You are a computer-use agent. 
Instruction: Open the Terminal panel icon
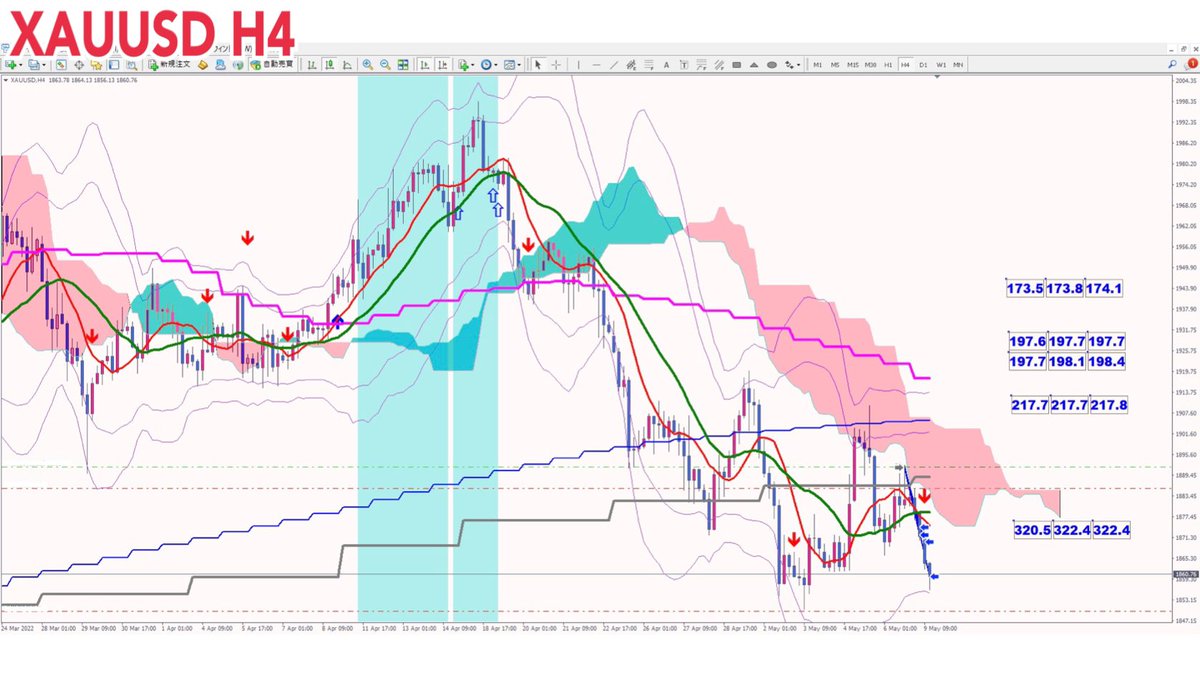pos(115,65)
